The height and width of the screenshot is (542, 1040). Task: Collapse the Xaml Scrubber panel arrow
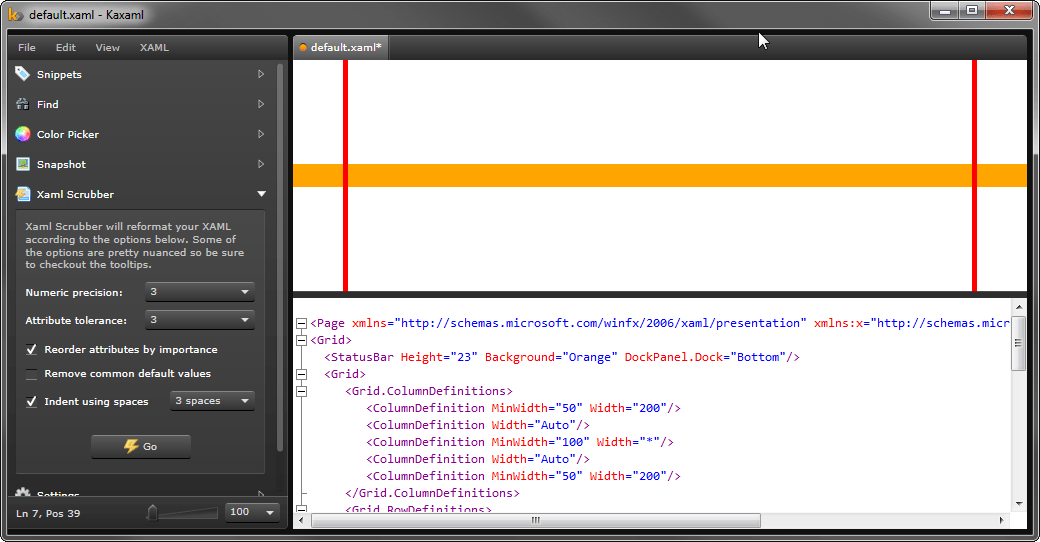(261, 194)
